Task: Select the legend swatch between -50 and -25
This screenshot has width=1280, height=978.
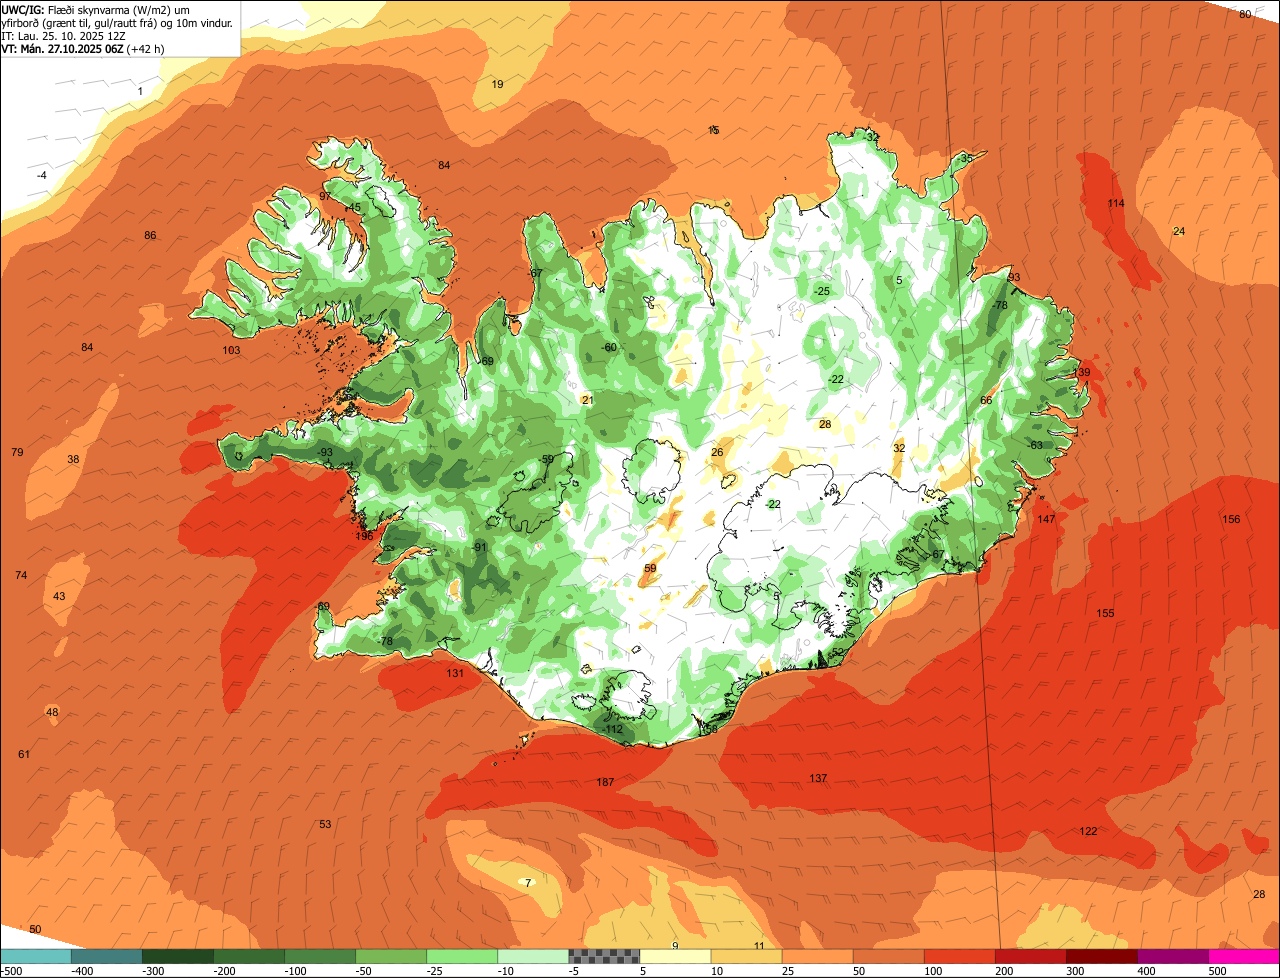Action: click(x=391, y=956)
